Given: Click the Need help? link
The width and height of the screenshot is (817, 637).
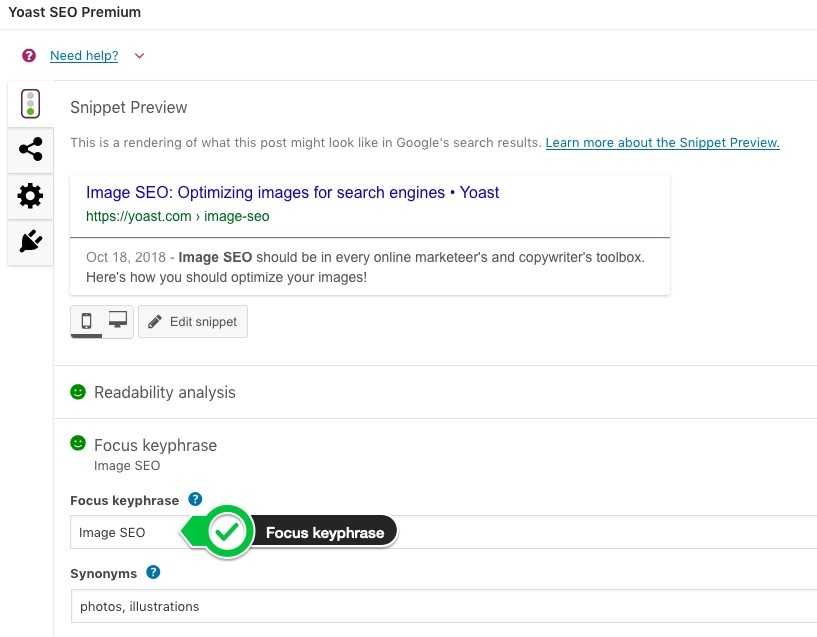Looking at the screenshot, I should (84, 56).
